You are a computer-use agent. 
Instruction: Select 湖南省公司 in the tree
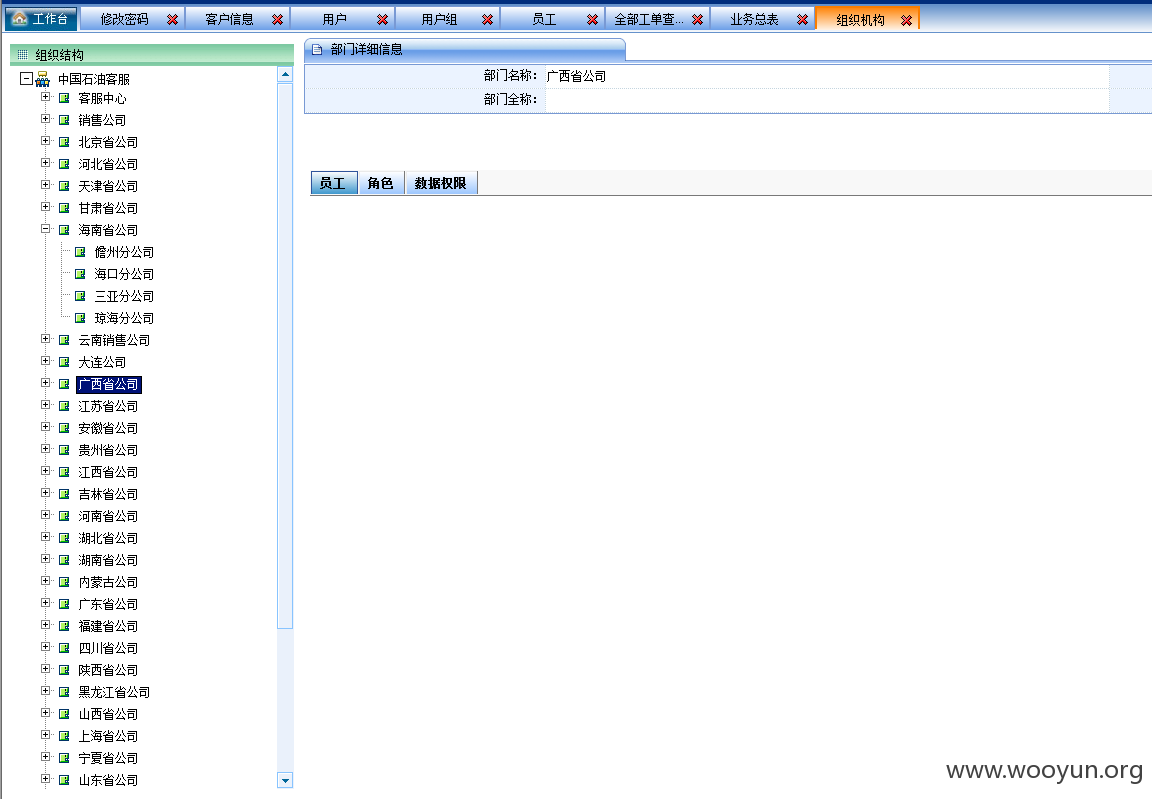click(108, 560)
